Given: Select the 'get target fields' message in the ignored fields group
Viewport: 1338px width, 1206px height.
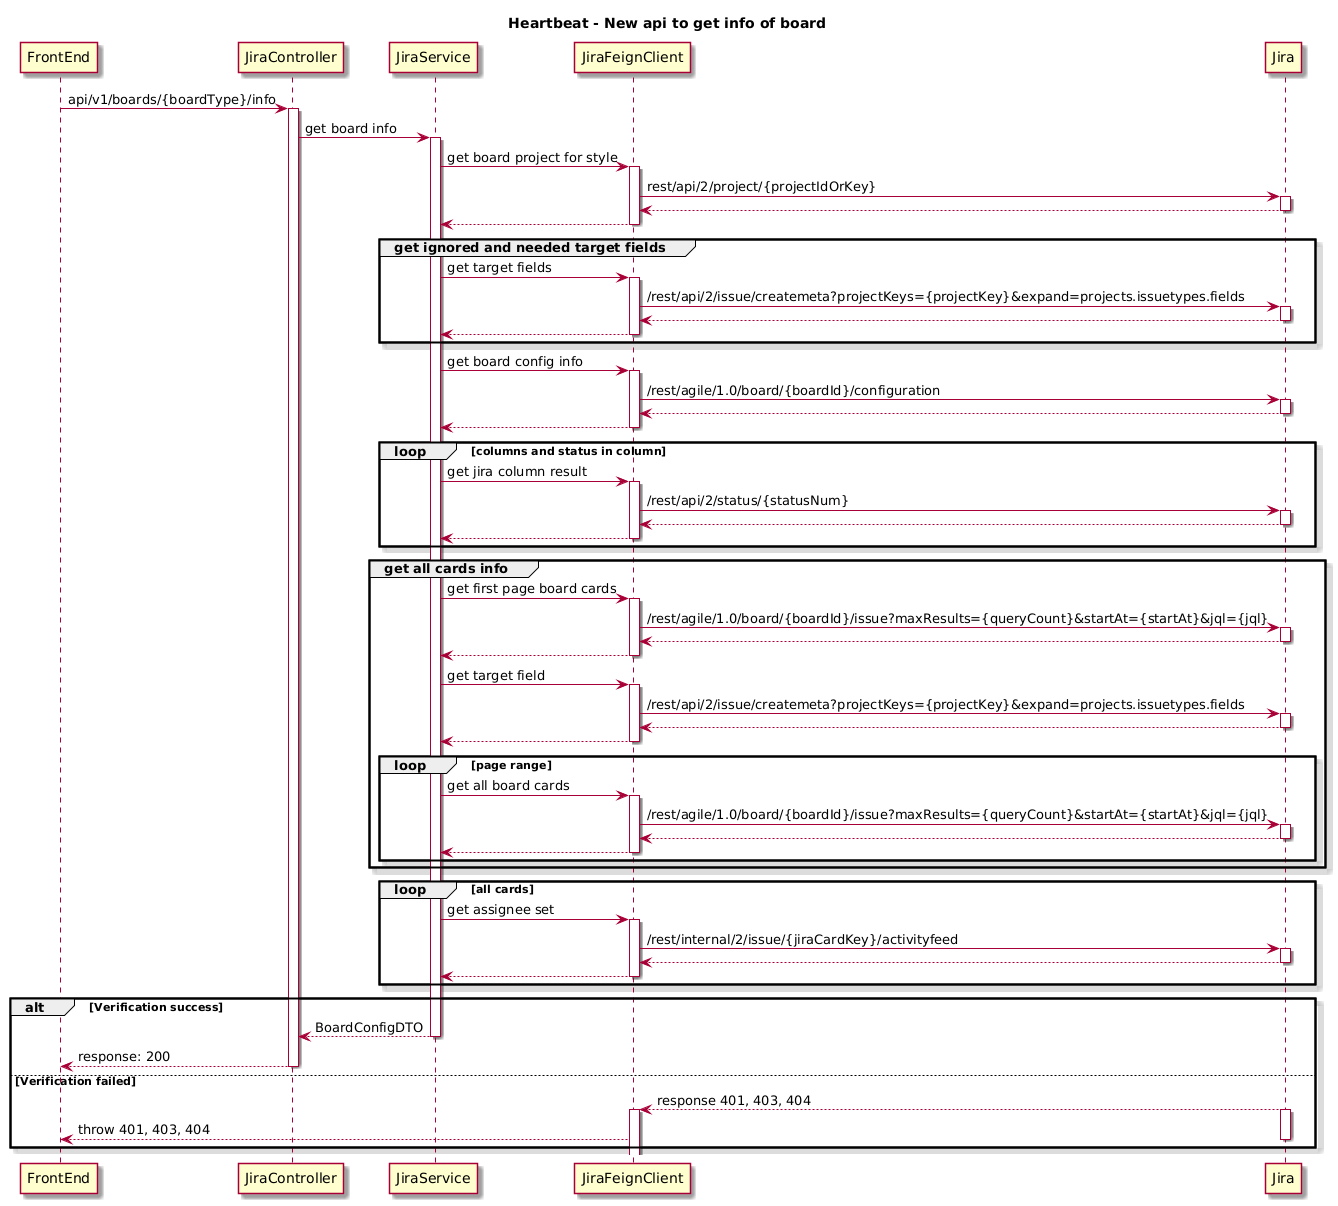Looking at the screenshot, I should 499,268.
